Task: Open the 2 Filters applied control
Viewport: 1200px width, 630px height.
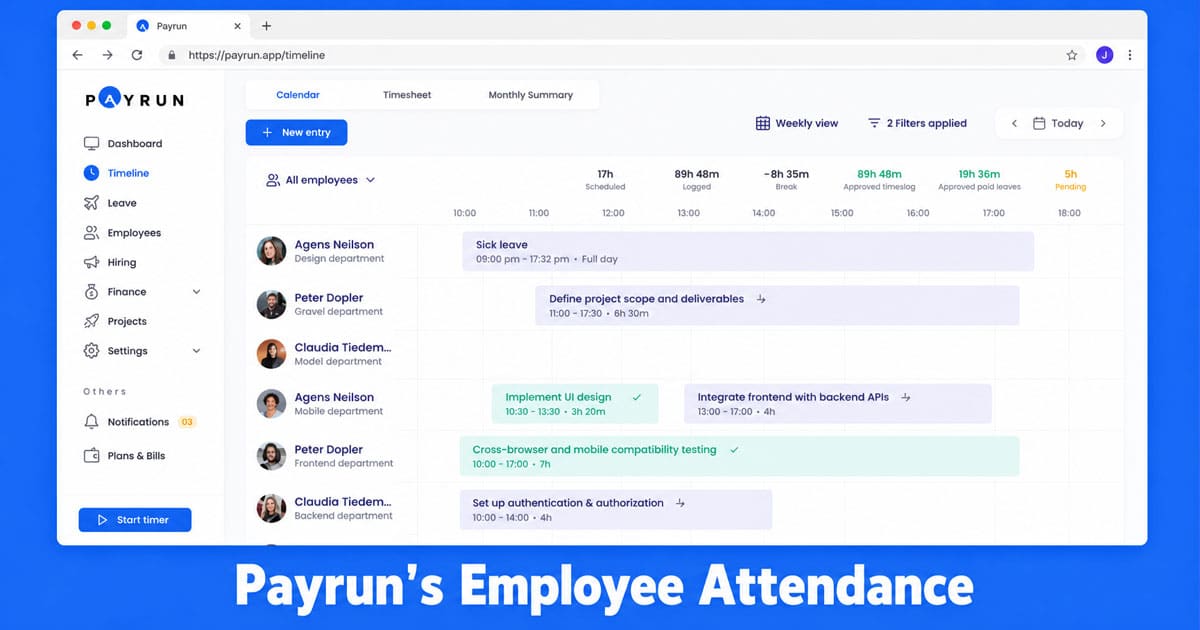Action: coord(917,123)
